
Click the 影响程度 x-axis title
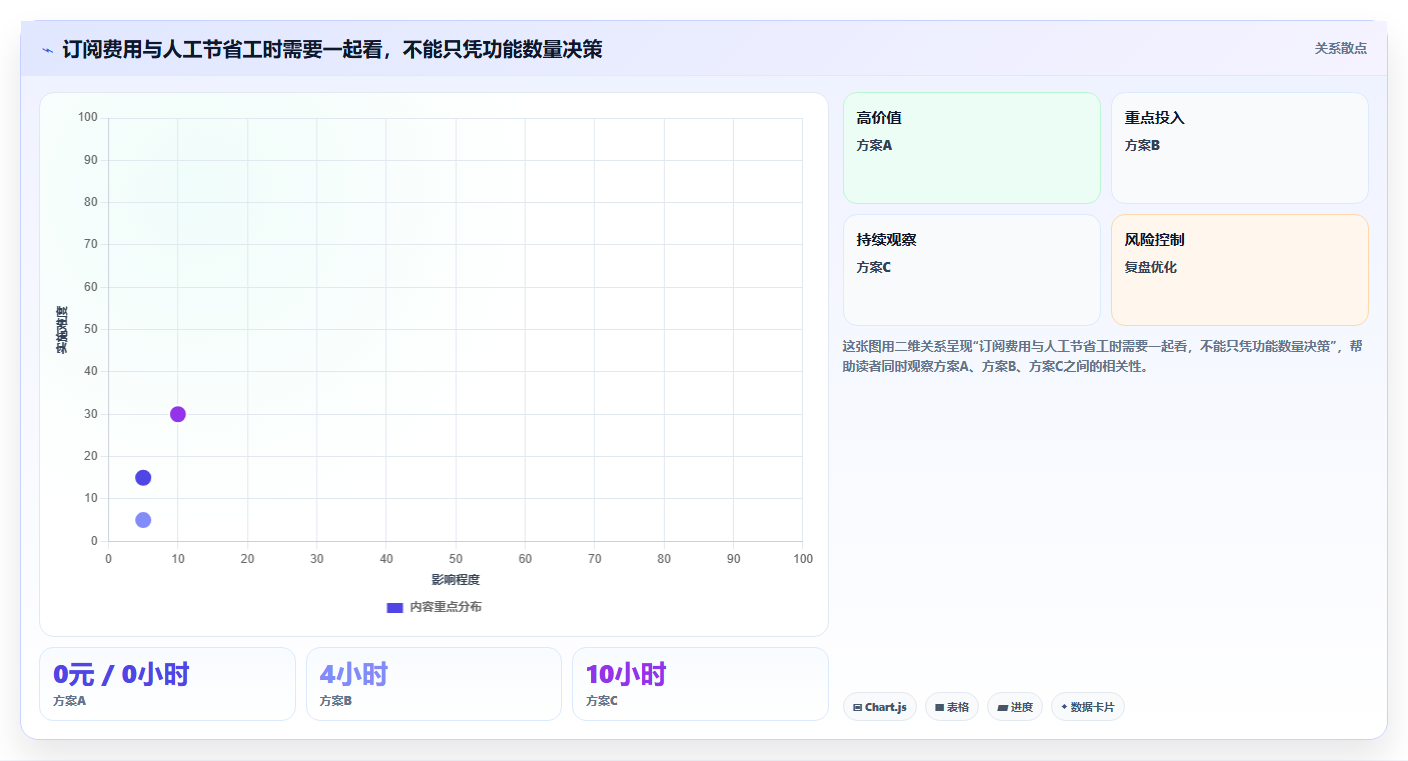click(x=456, y=580)
